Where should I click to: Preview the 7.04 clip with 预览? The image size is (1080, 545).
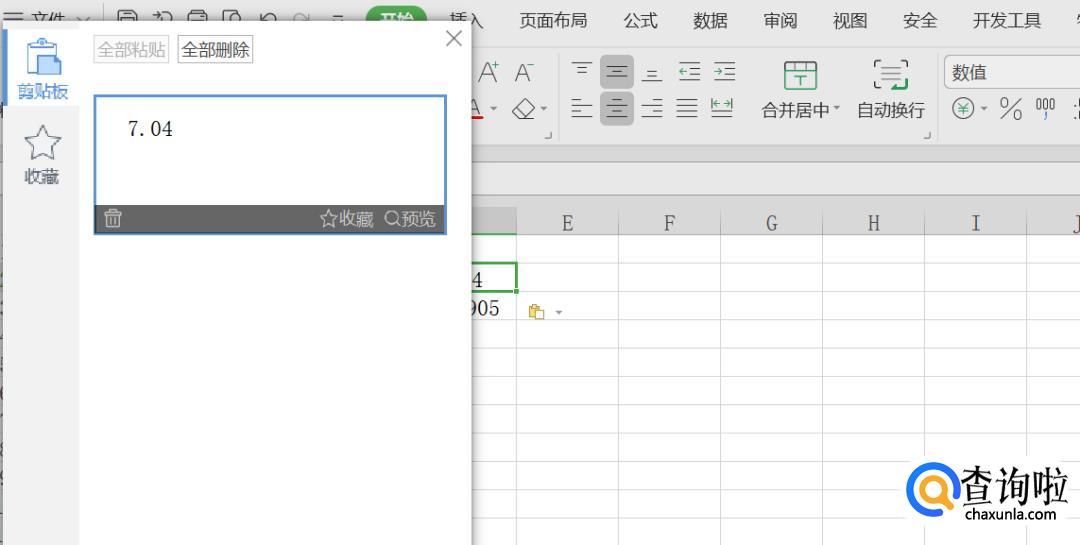click(x=410, y=219)
